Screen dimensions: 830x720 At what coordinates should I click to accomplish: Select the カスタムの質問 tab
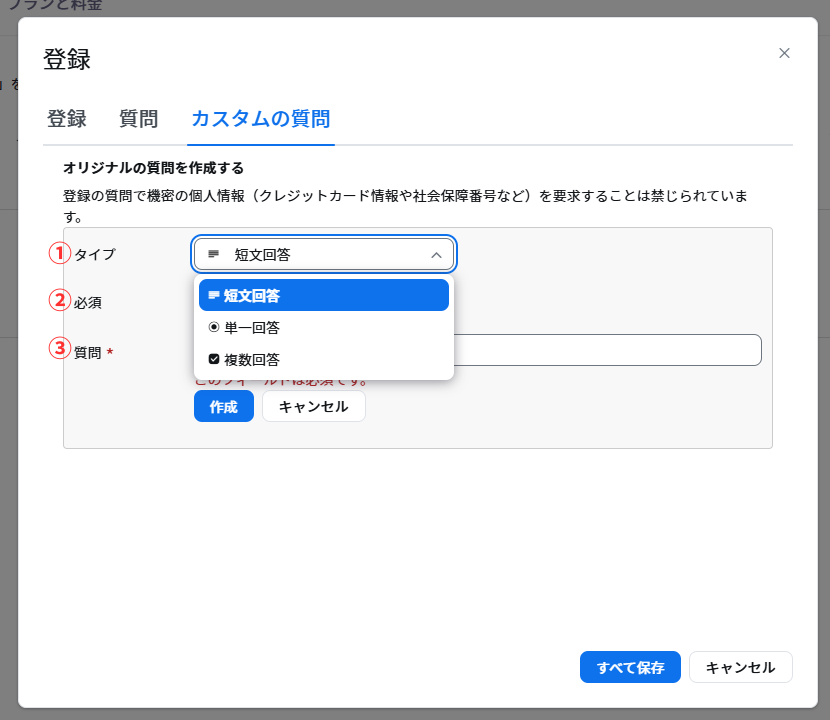260,119
